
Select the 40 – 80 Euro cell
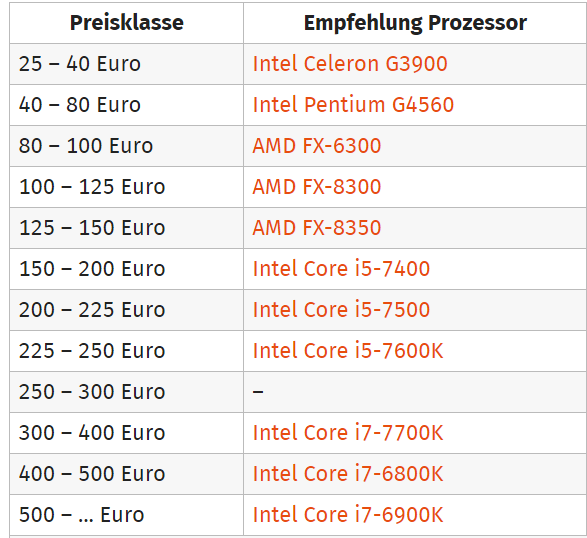pyautogui.click(x=127, y=105)
